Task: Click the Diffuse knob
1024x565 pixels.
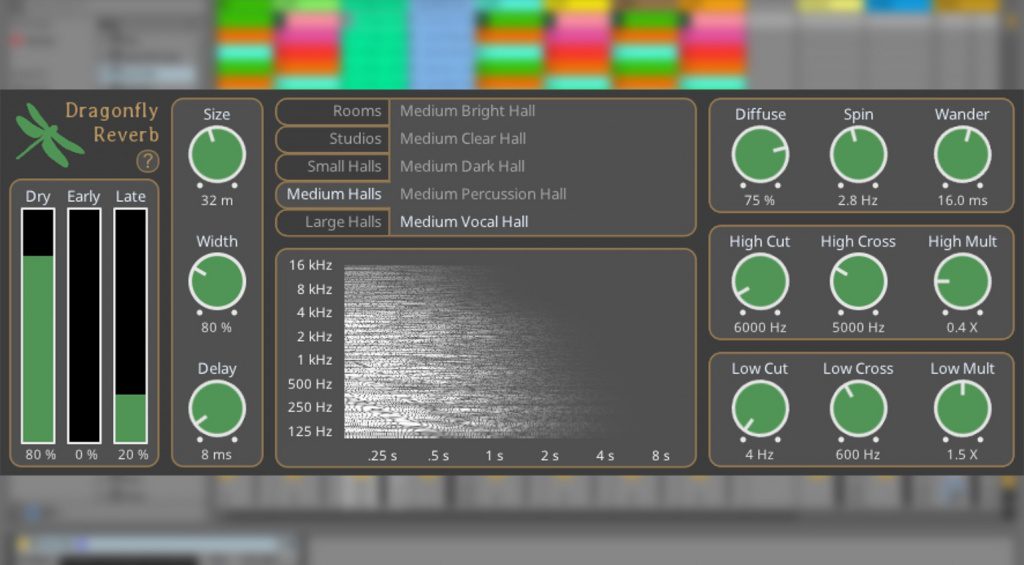Action: [760, 155]
